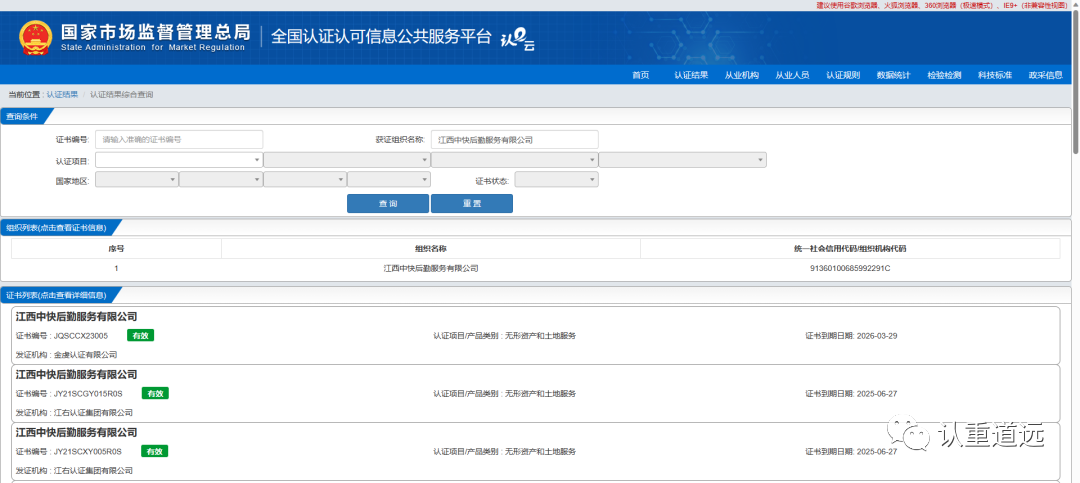Click issuer 金虔认证有限公司
This screenshot has width=1080, height=483.
point(85,355)
